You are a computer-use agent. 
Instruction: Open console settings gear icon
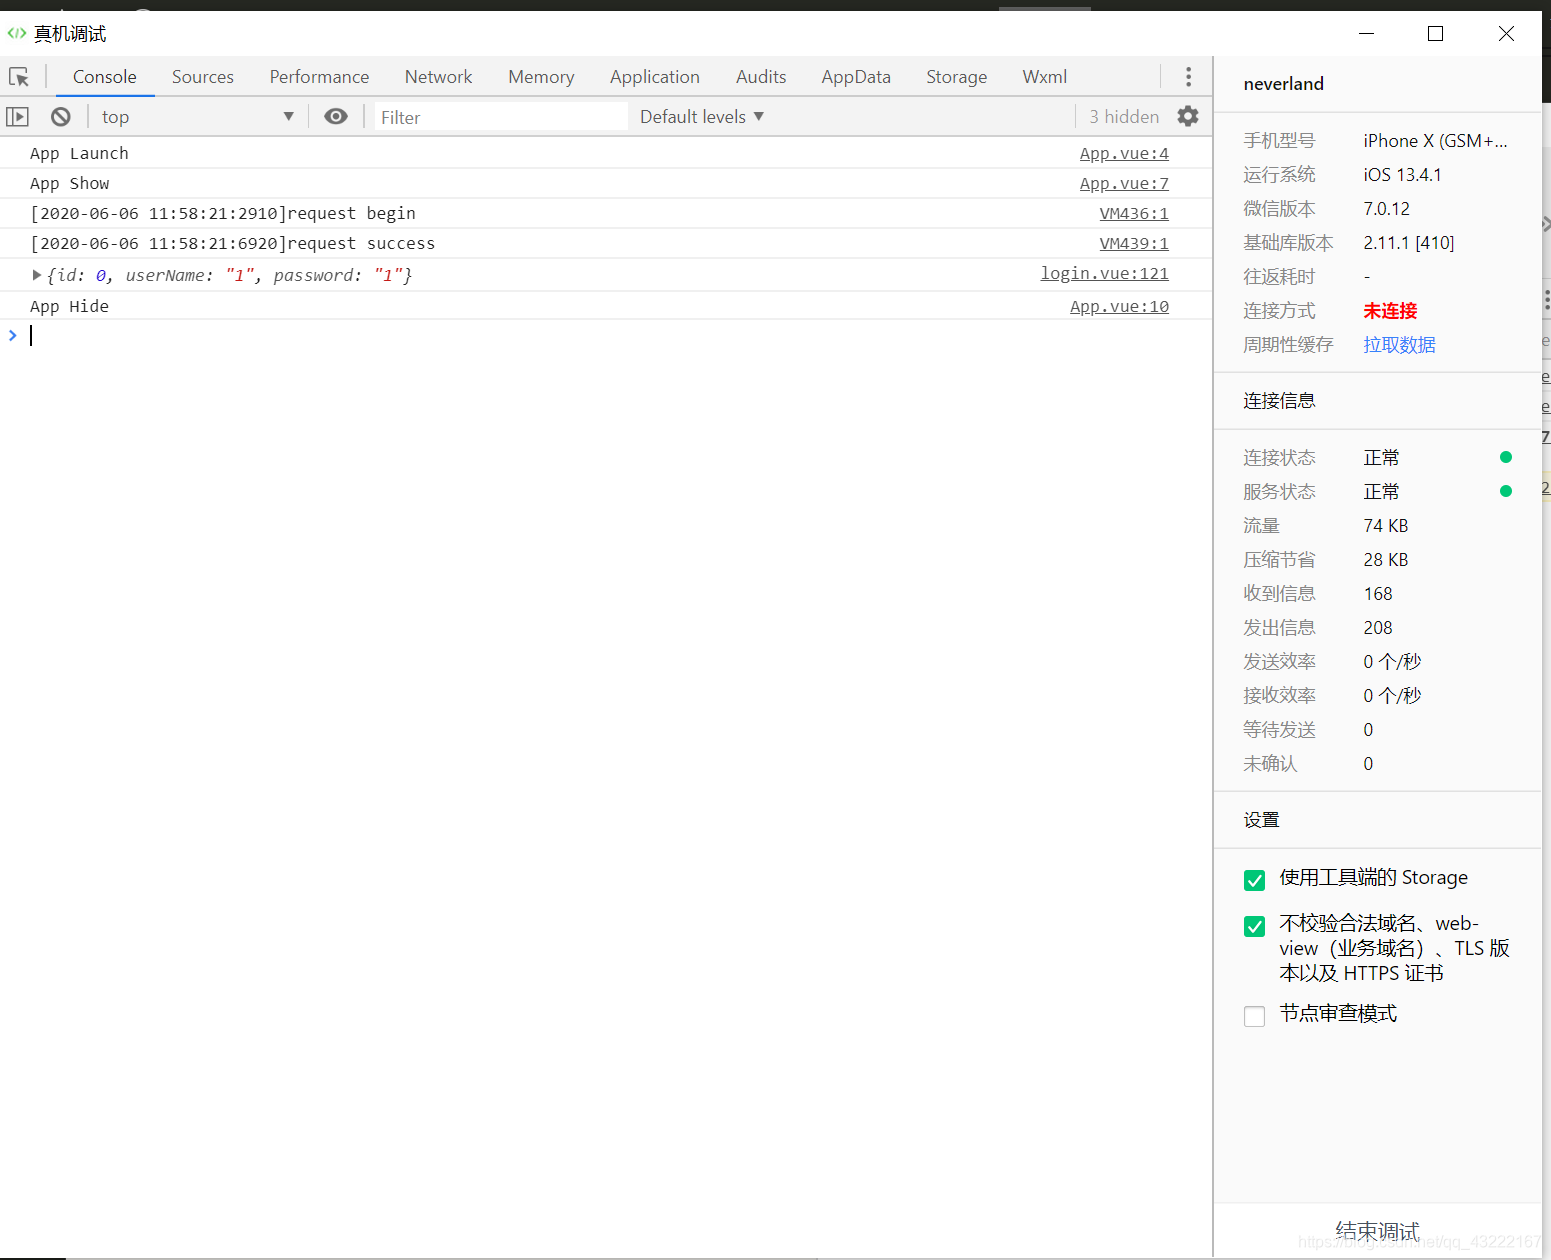click(x=1188, y=117)
